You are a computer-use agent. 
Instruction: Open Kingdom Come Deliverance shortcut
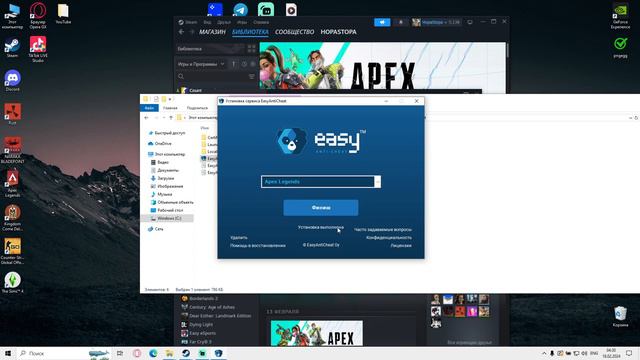click(12, 218)
